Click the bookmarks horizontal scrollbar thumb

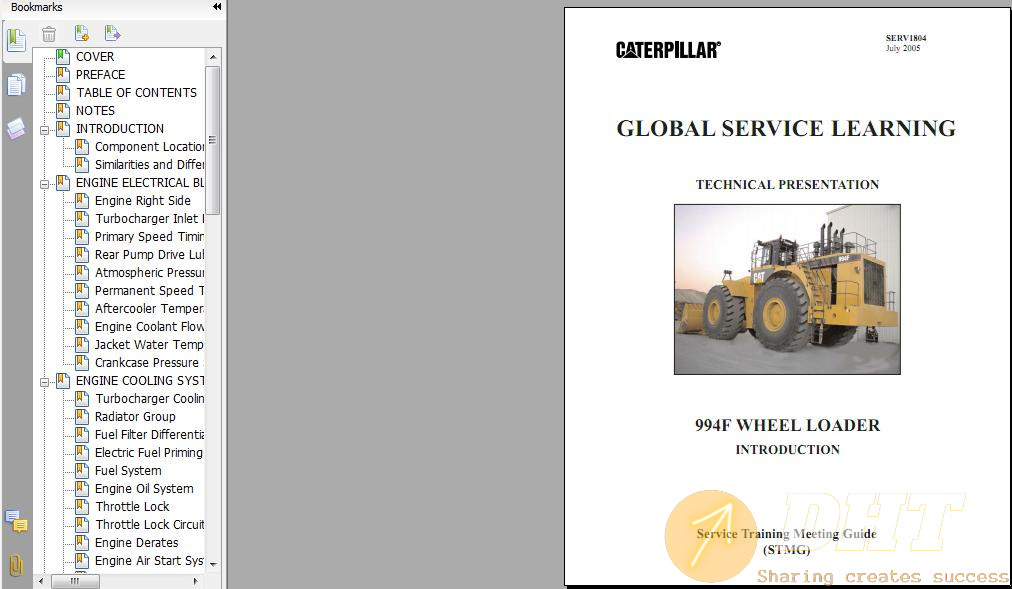tap(75, 581)
